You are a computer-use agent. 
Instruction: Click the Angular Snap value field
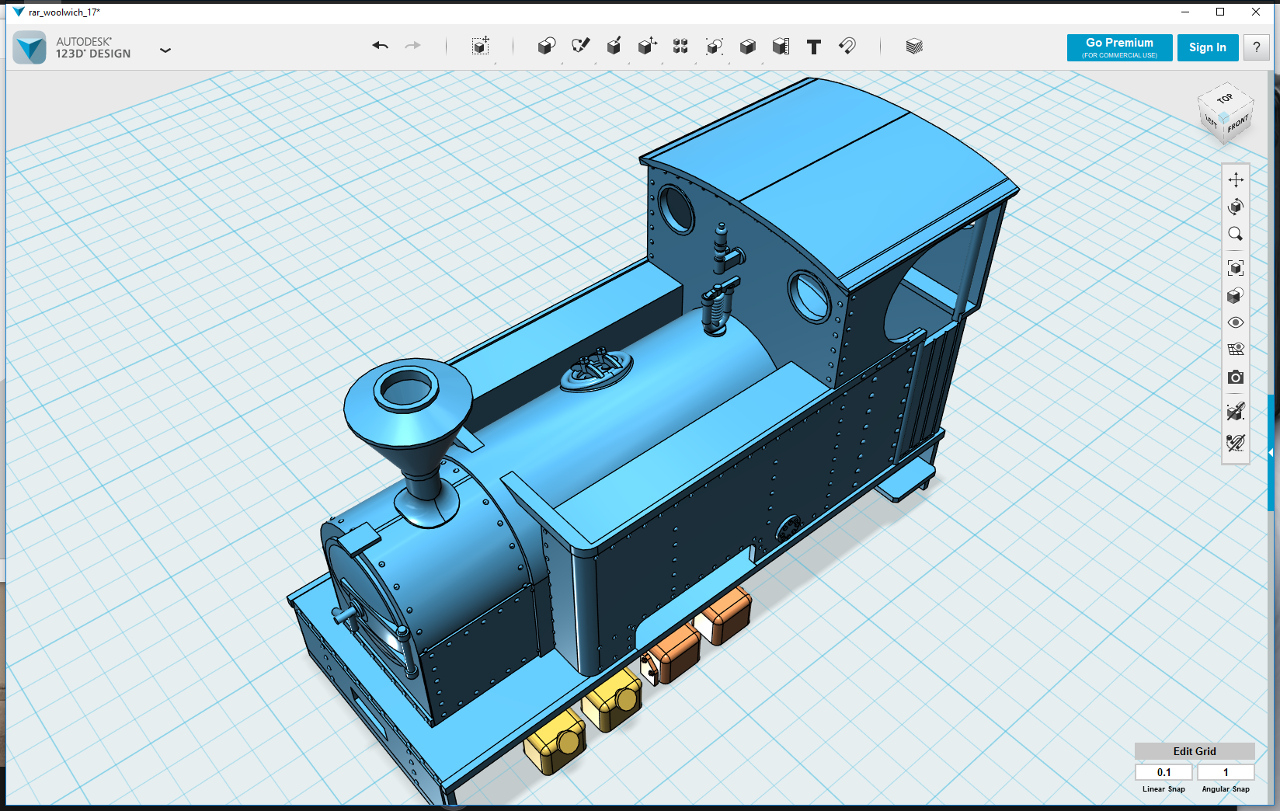point(1225,772)
